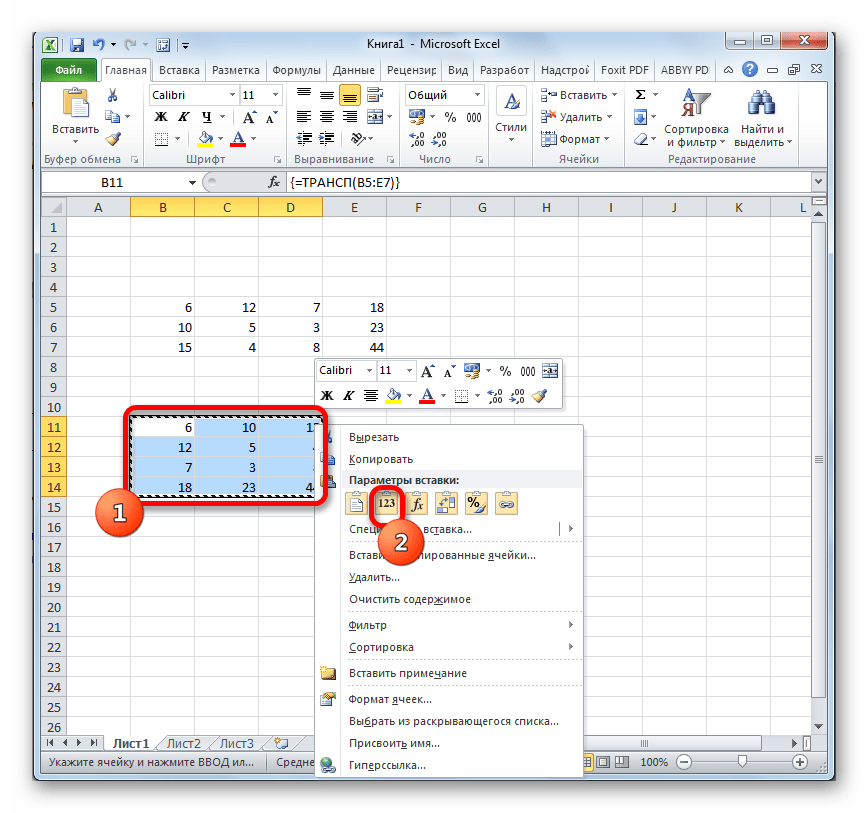
Task: Choose Гиперссылка in the context menu
Action: 387,765
